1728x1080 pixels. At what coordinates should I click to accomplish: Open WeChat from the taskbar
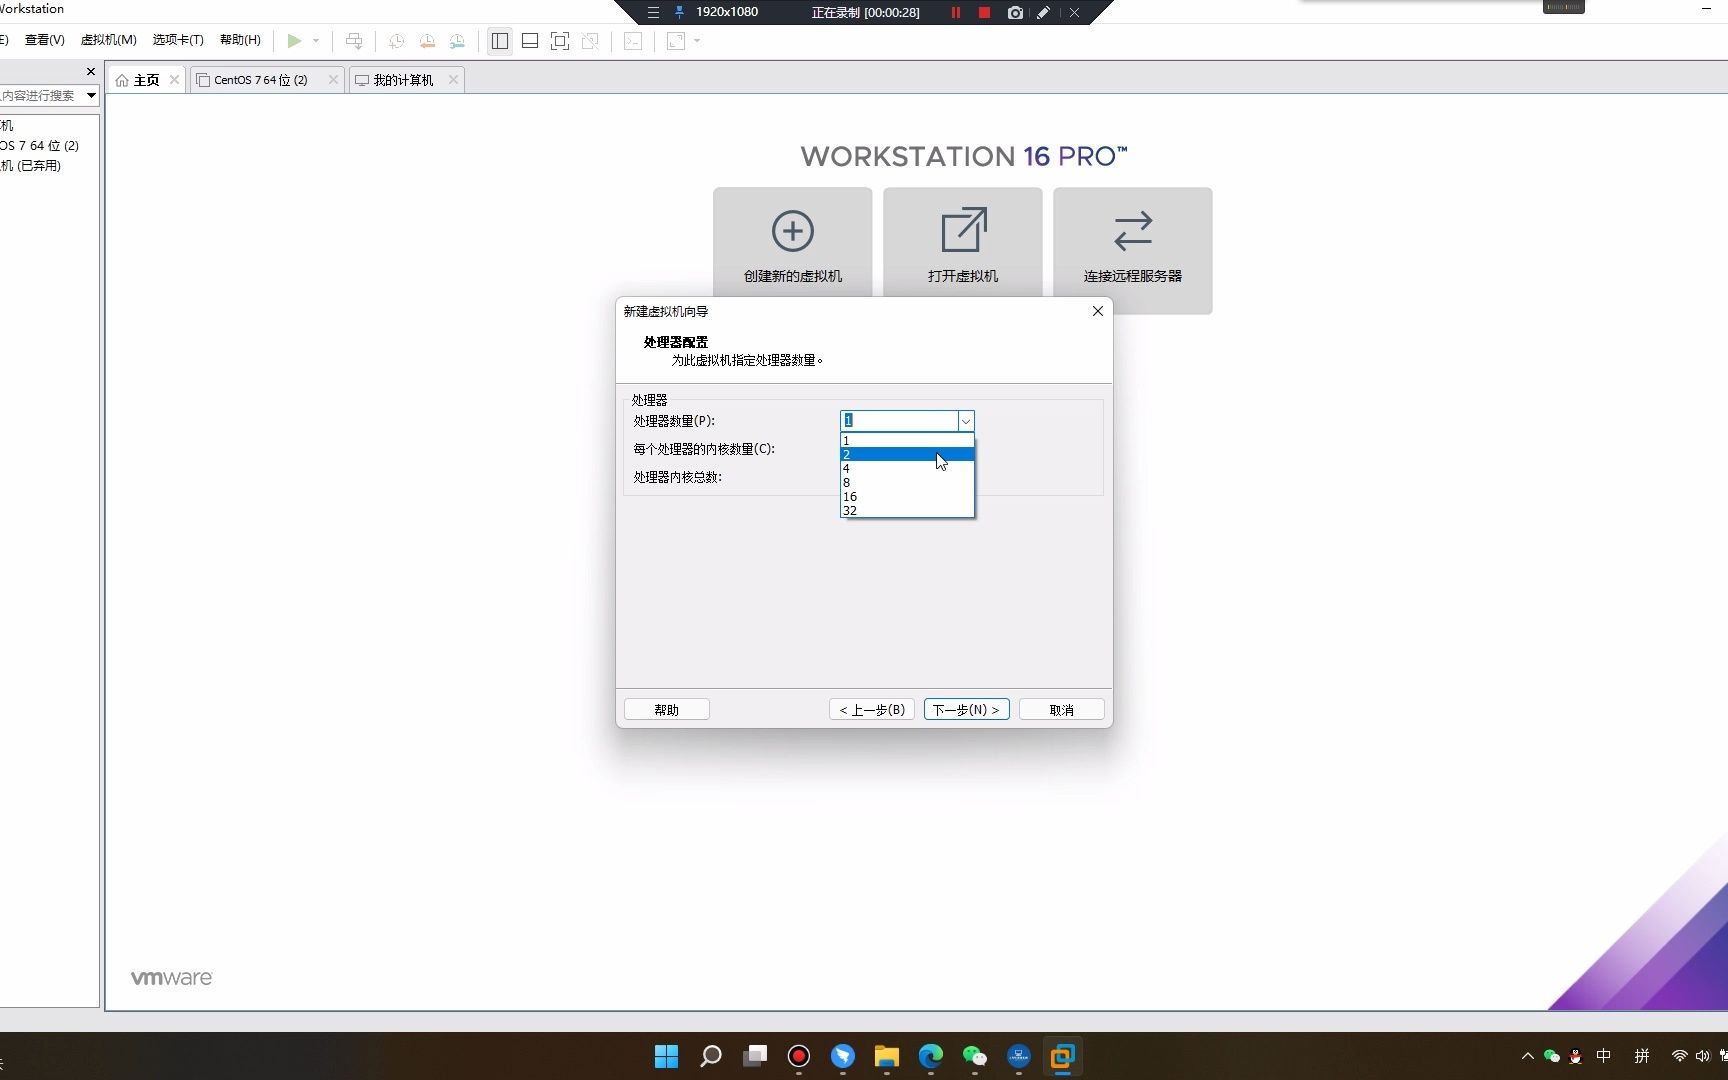[974, 1056]
